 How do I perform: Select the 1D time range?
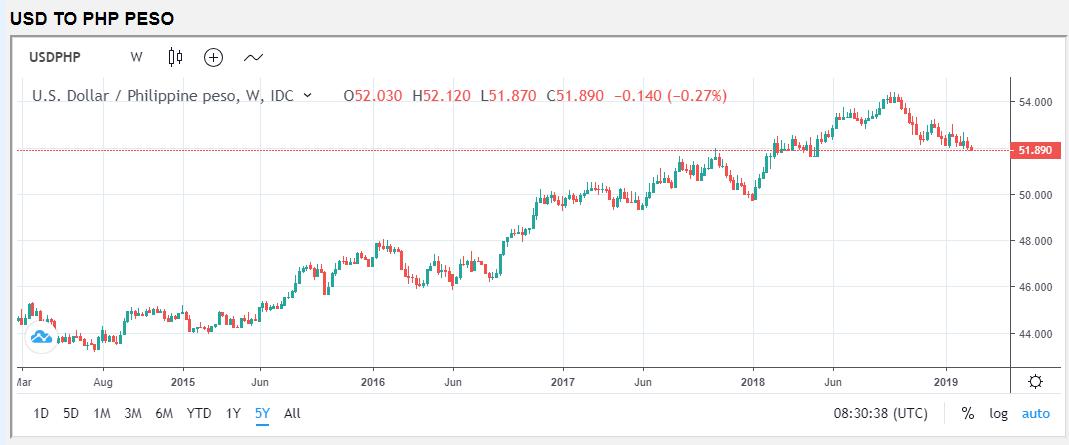click(41, 413)
